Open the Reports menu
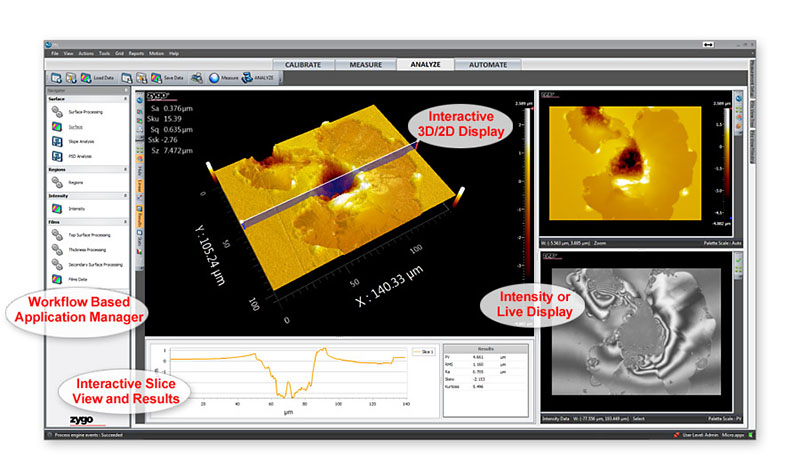Image resolution: width=800 pixels, height=476 pixels. click(136, 52)
